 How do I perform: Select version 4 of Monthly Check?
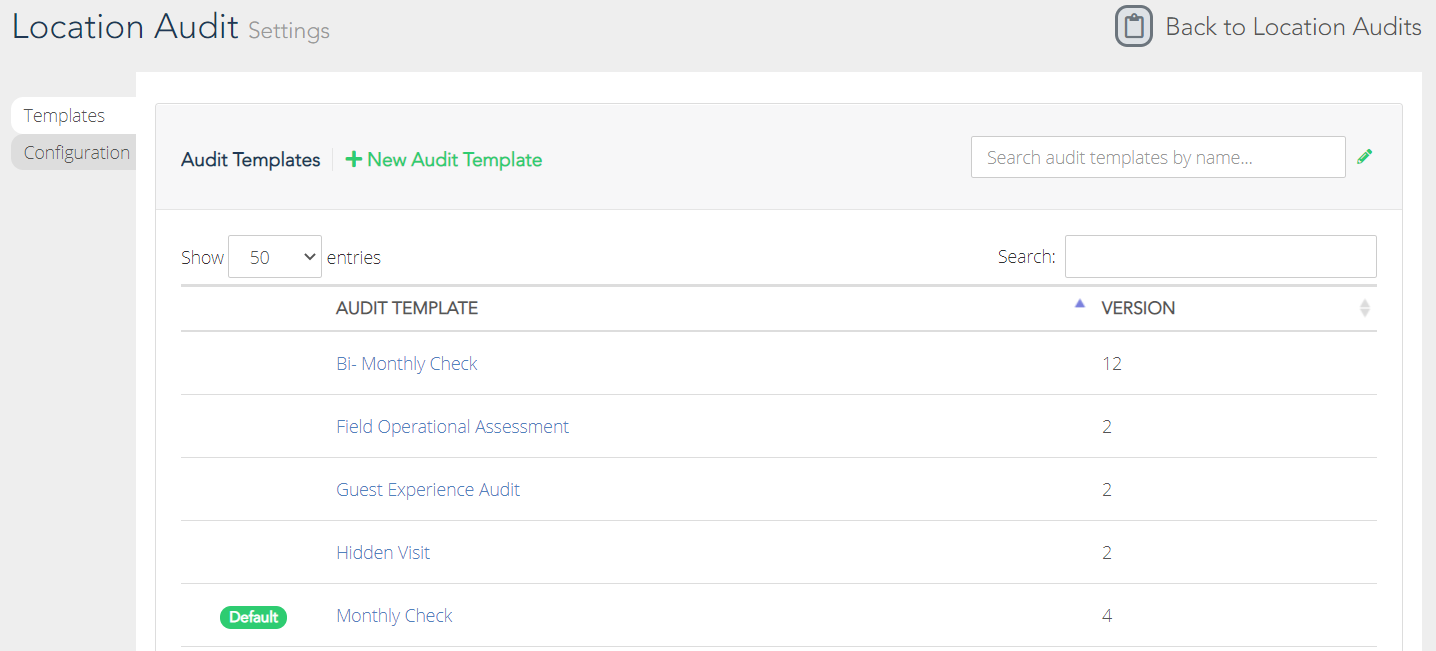(1107, 616)
